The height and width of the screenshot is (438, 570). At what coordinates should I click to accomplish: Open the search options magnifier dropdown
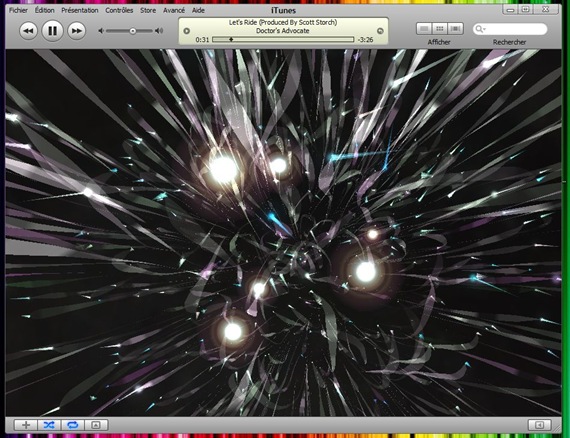tap(480, 29)
